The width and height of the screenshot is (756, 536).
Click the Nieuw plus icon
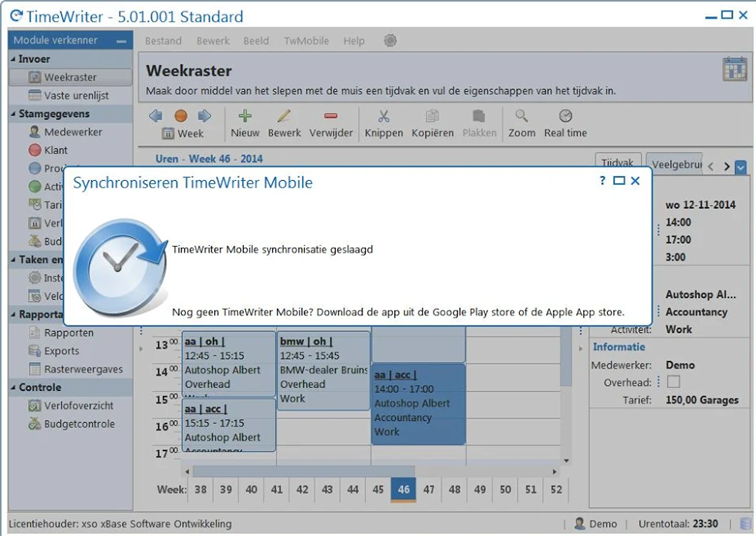[x=245, y=116]
